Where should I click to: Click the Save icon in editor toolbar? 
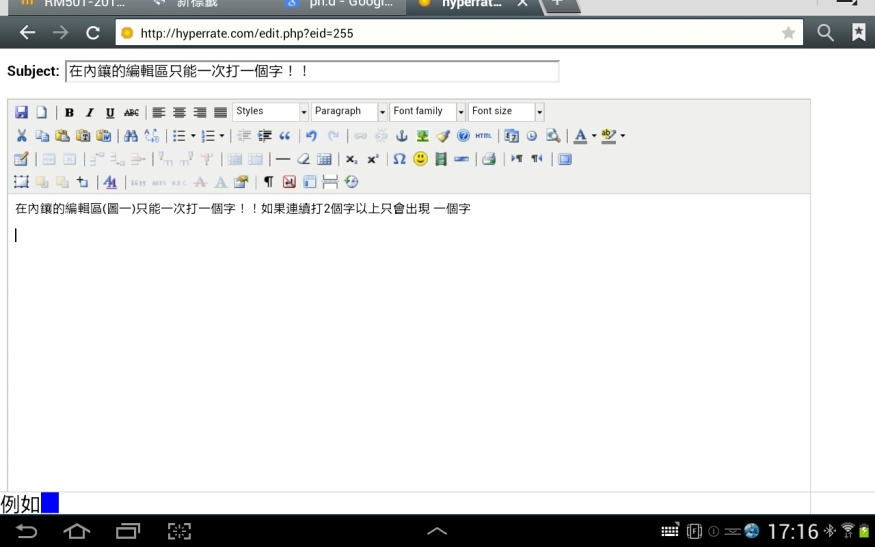(22, 112)
